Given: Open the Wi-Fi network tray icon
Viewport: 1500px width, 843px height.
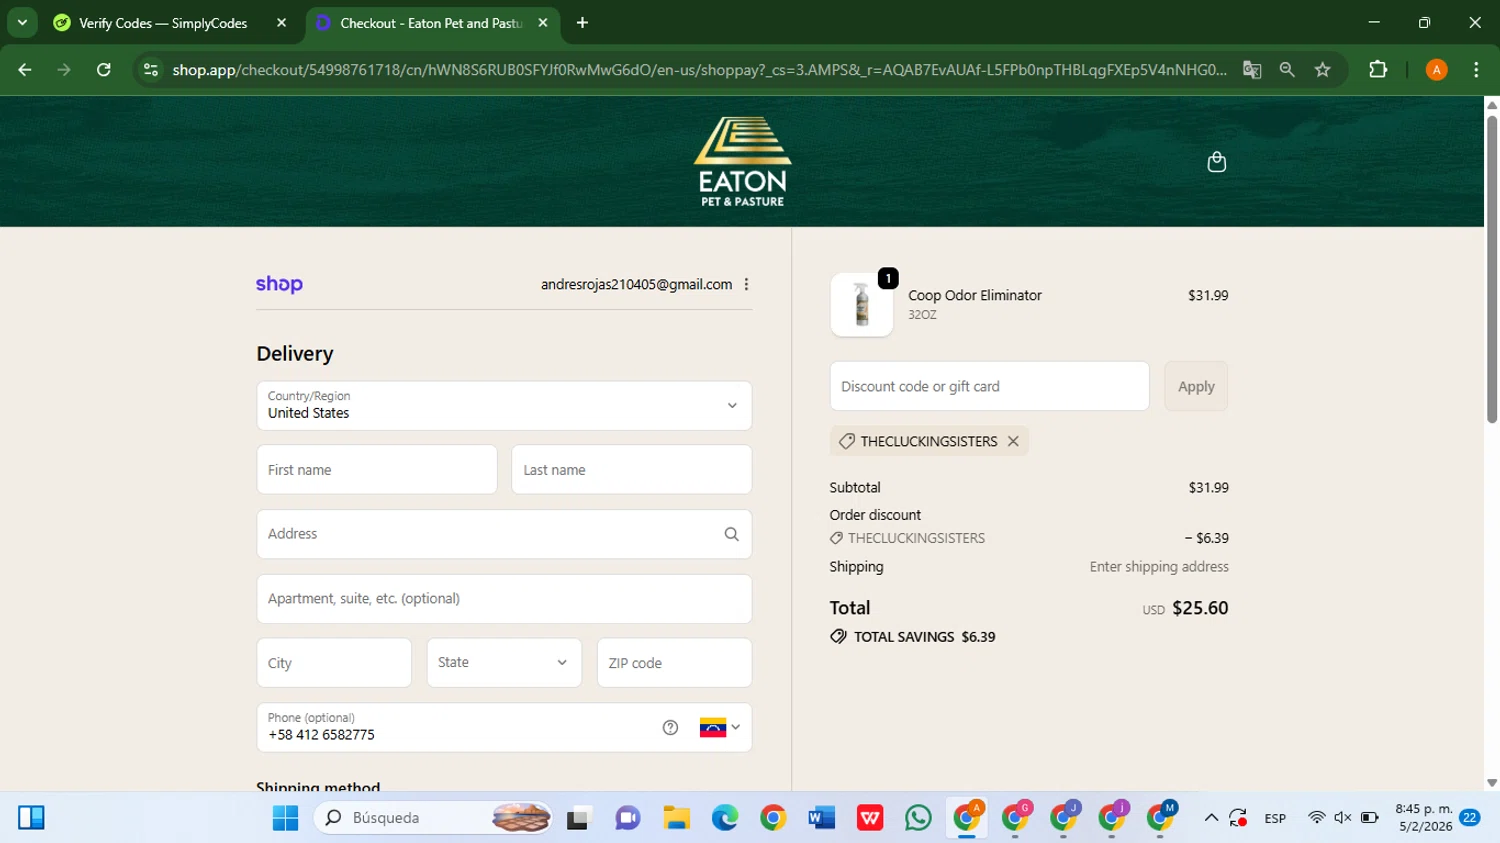Looking at the screenshot, I should [1316, 818].
